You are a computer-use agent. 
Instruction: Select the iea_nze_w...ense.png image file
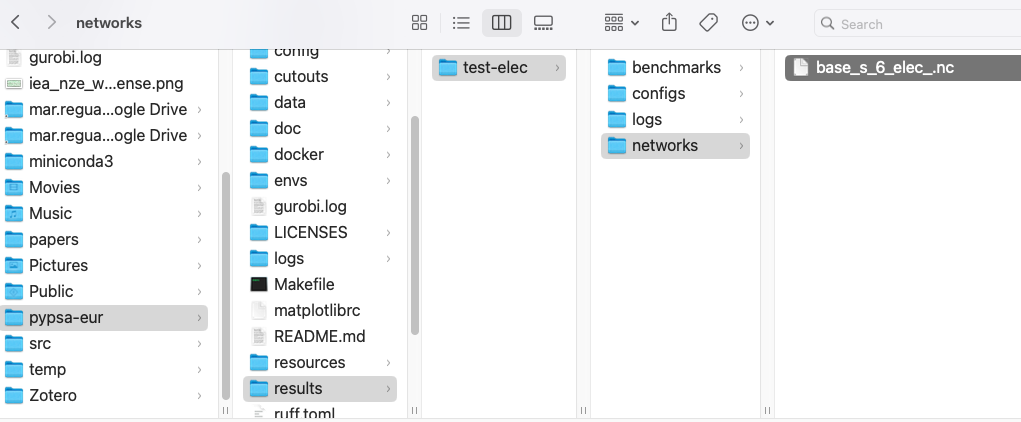click(104, 83)
